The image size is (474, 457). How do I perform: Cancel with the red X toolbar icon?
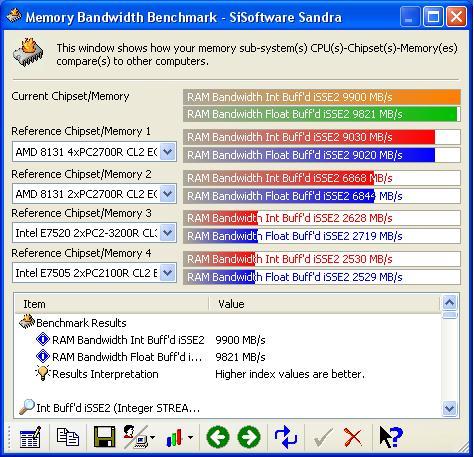pyautogui.click(x=353, y=437)
